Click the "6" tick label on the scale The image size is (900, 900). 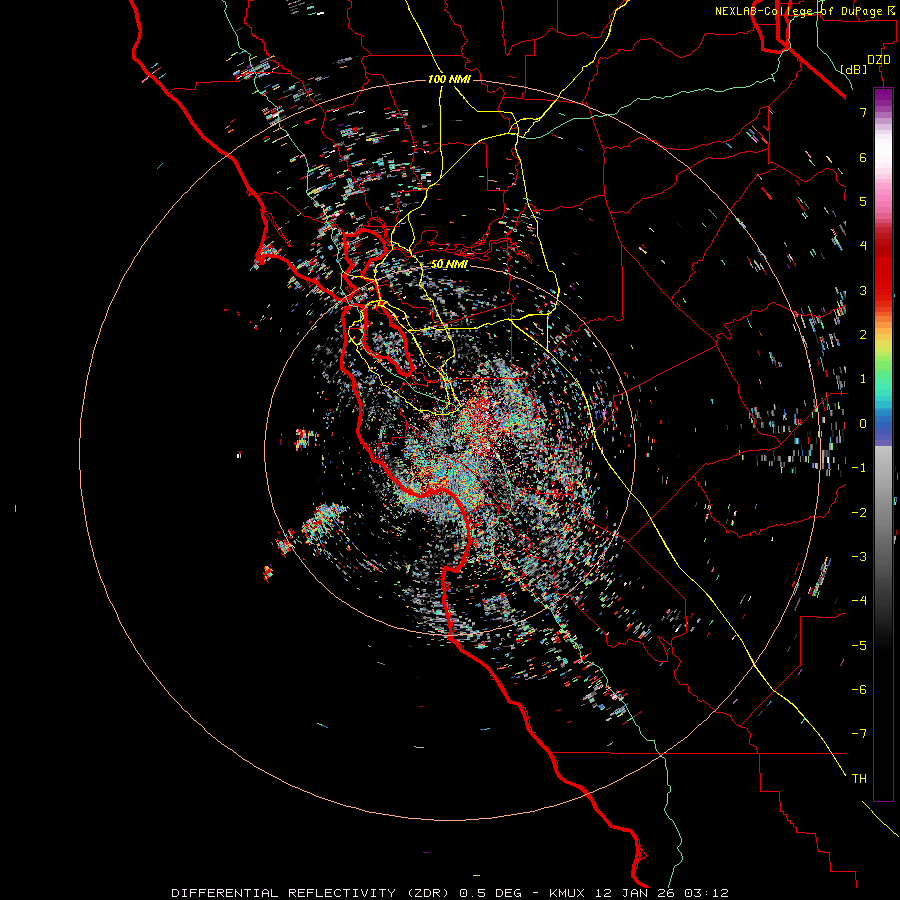tap(863, 157)
